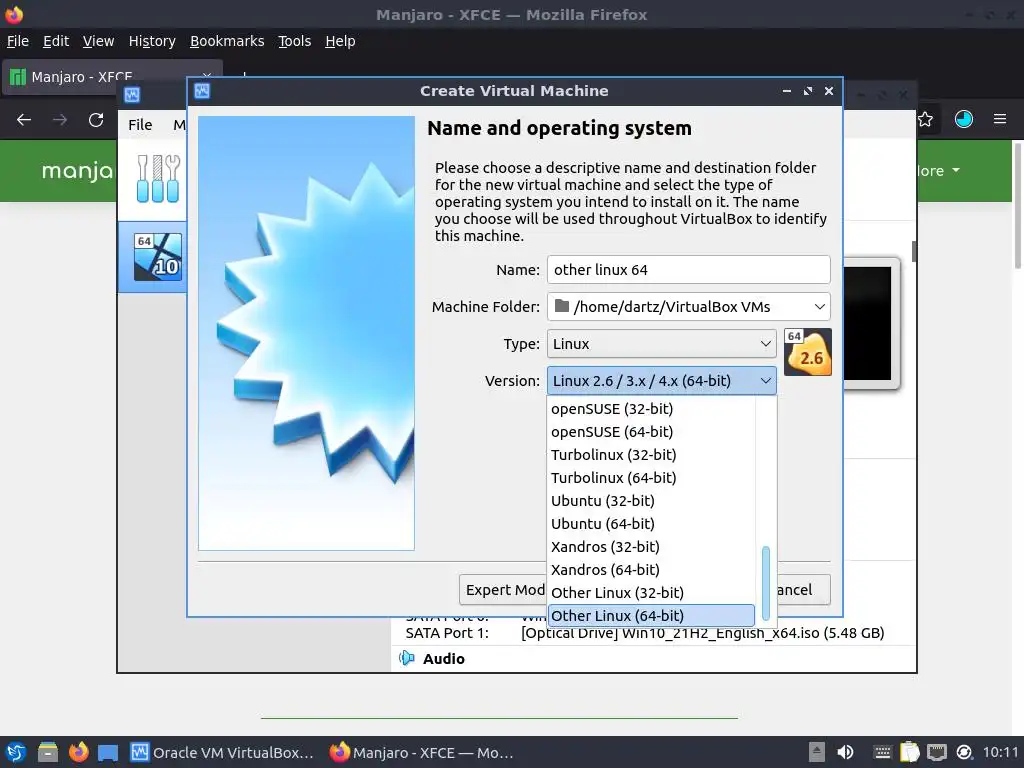1024x768 pixels.
Task: Open Firefox View menu
Action: pos(99,41)
